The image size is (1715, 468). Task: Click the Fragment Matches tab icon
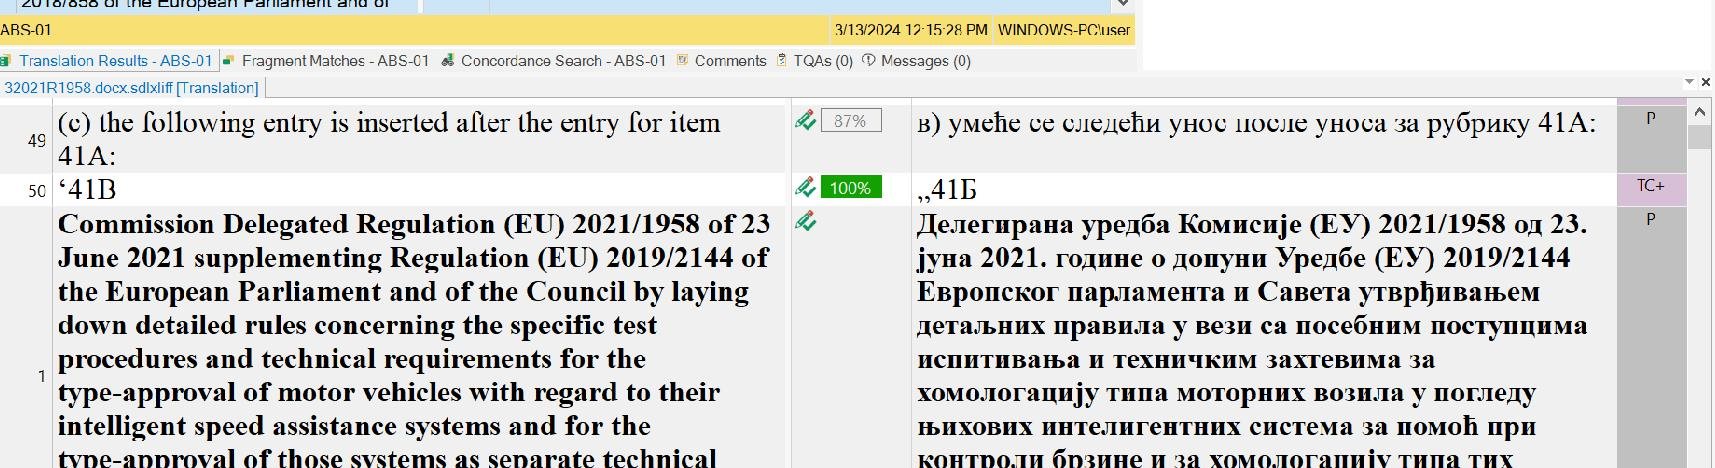pyautogui.click(x=229, y=60)
